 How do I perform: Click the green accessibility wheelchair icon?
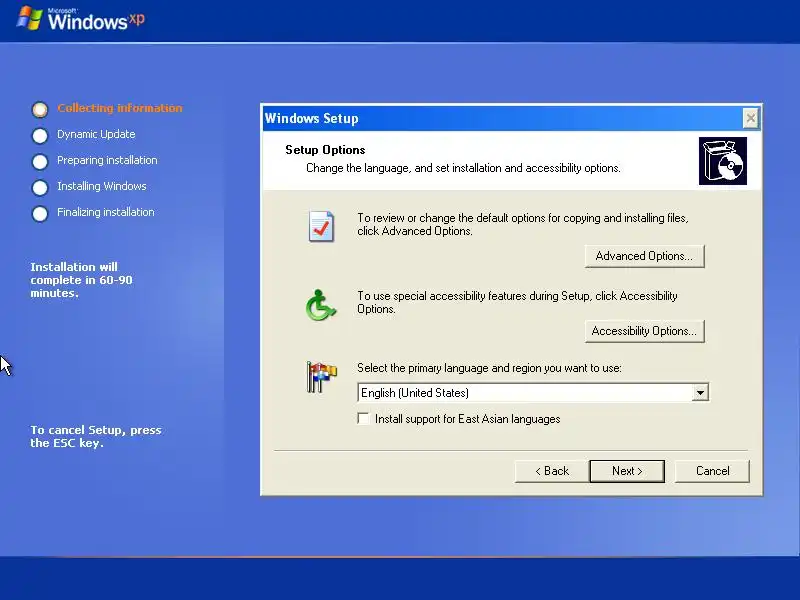point(321,305)
